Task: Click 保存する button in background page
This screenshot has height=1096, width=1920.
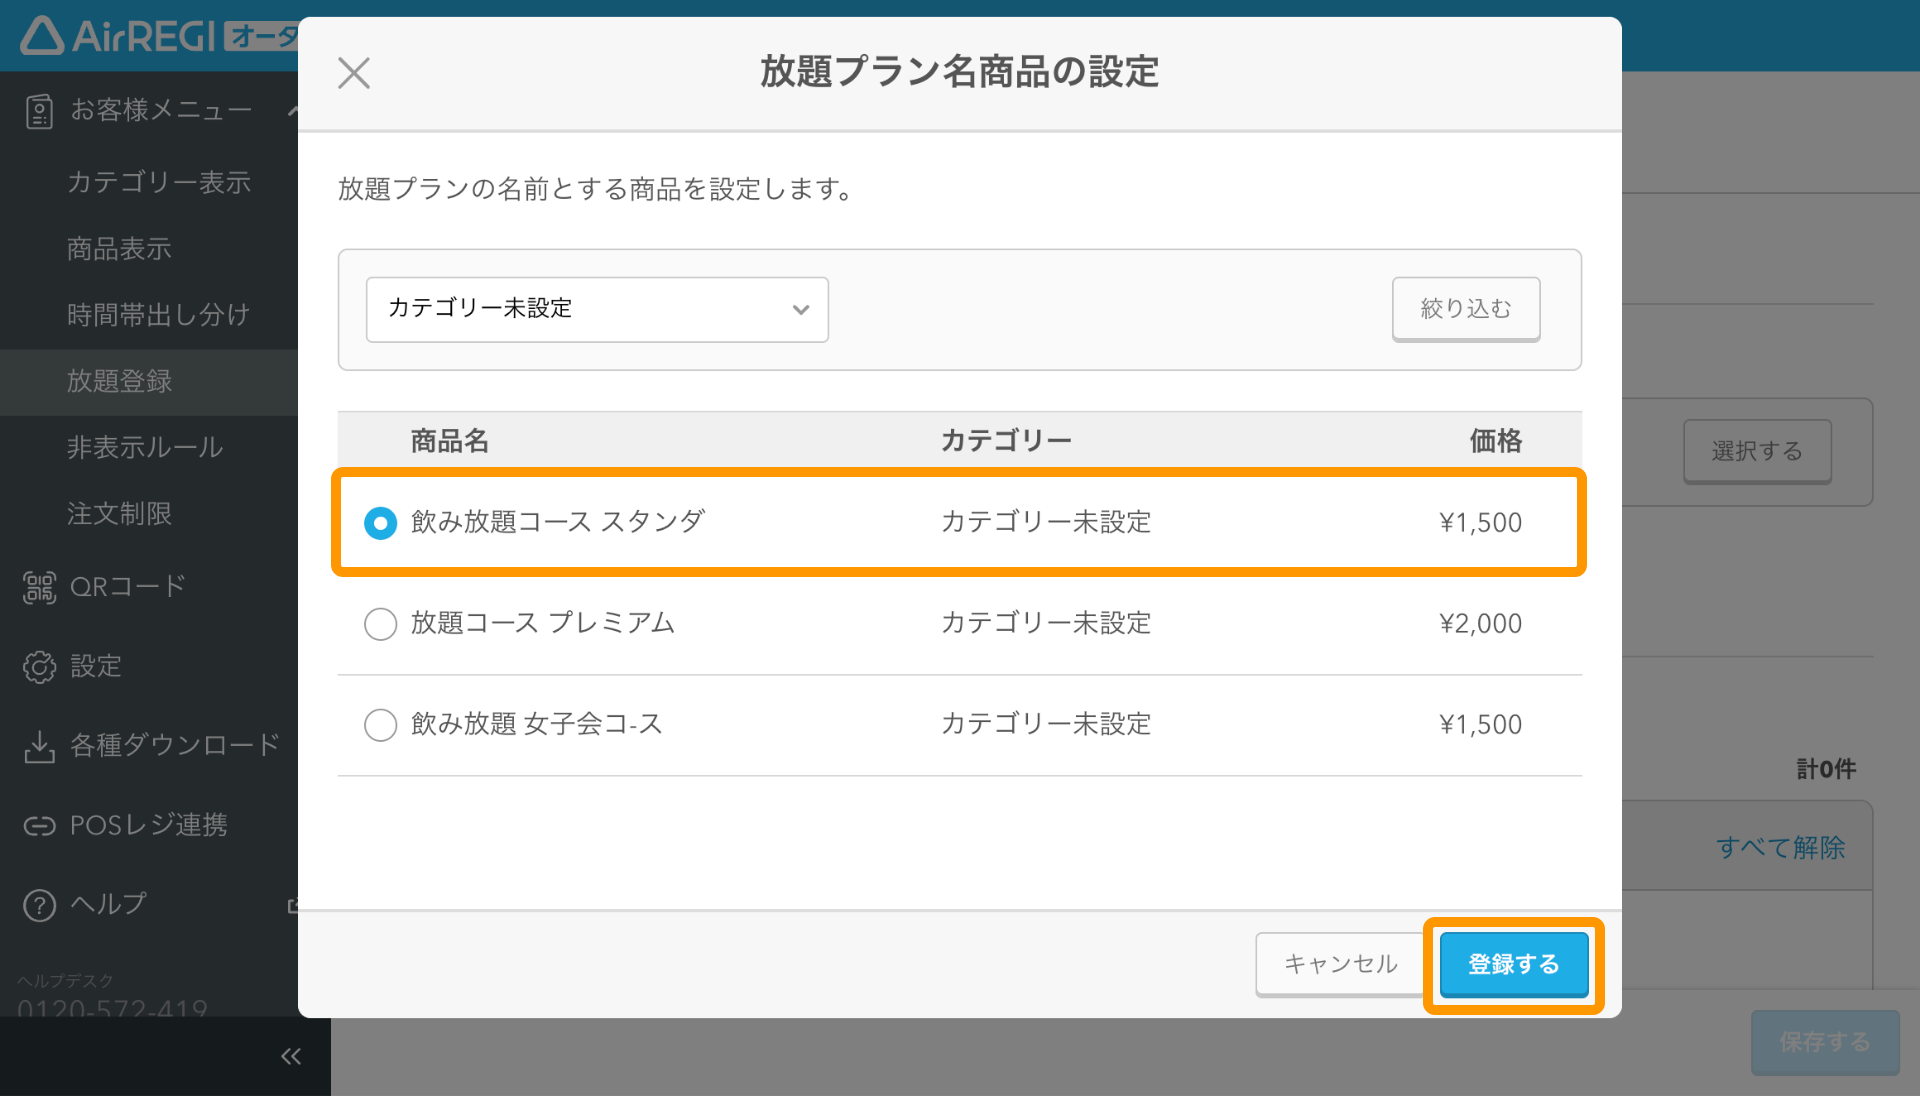Action: point(1825,1042)
